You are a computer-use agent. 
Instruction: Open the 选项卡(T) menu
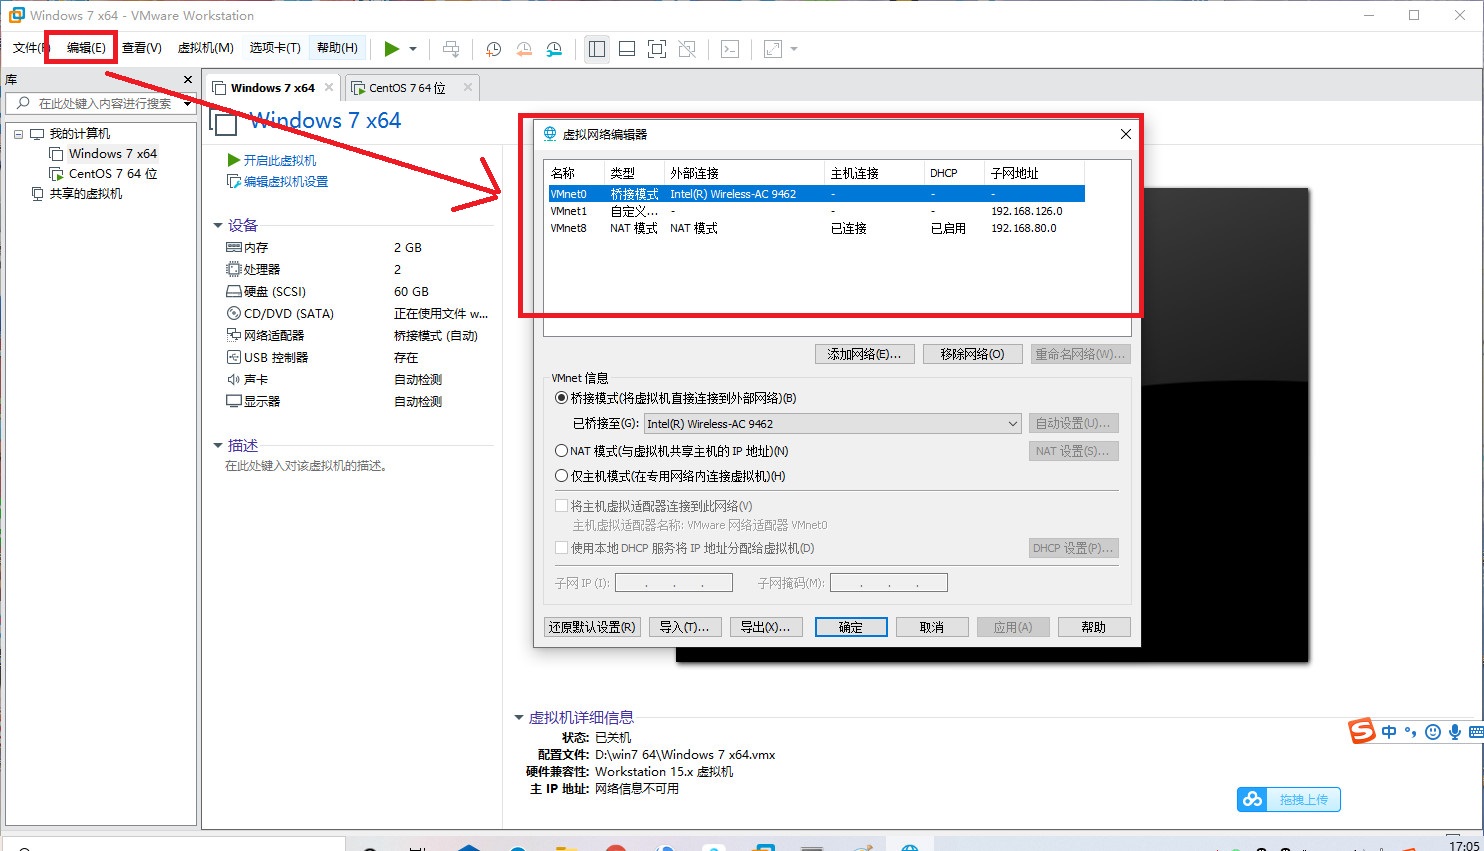click(275, 48)
